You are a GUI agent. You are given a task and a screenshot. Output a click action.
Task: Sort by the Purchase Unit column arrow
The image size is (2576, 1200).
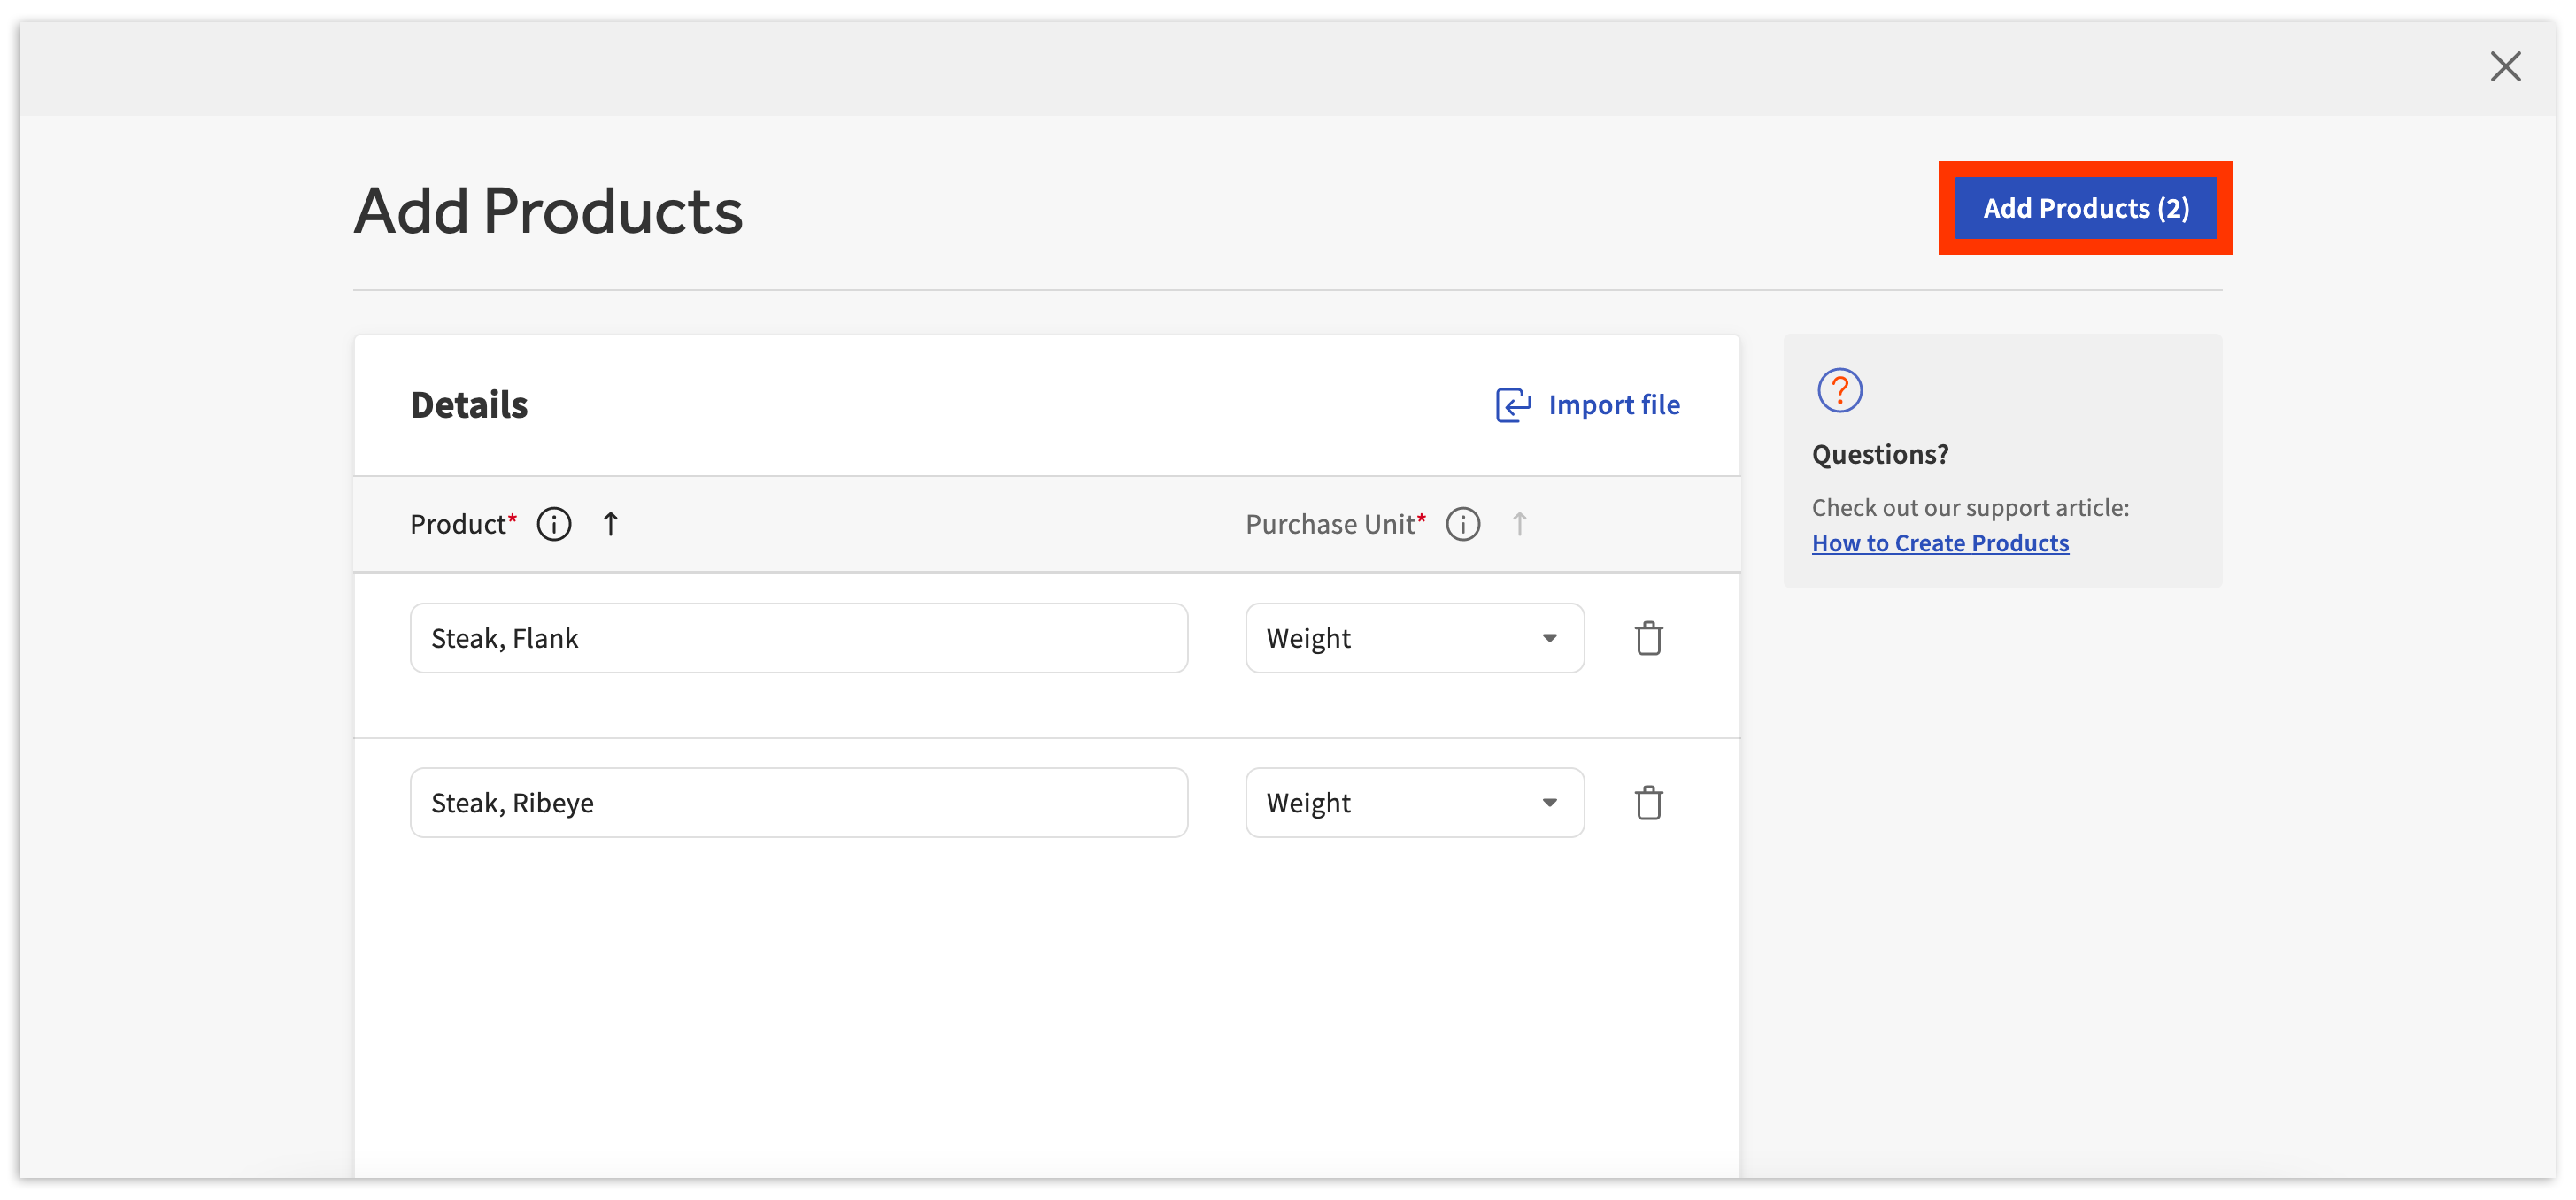coord(1519,523)
